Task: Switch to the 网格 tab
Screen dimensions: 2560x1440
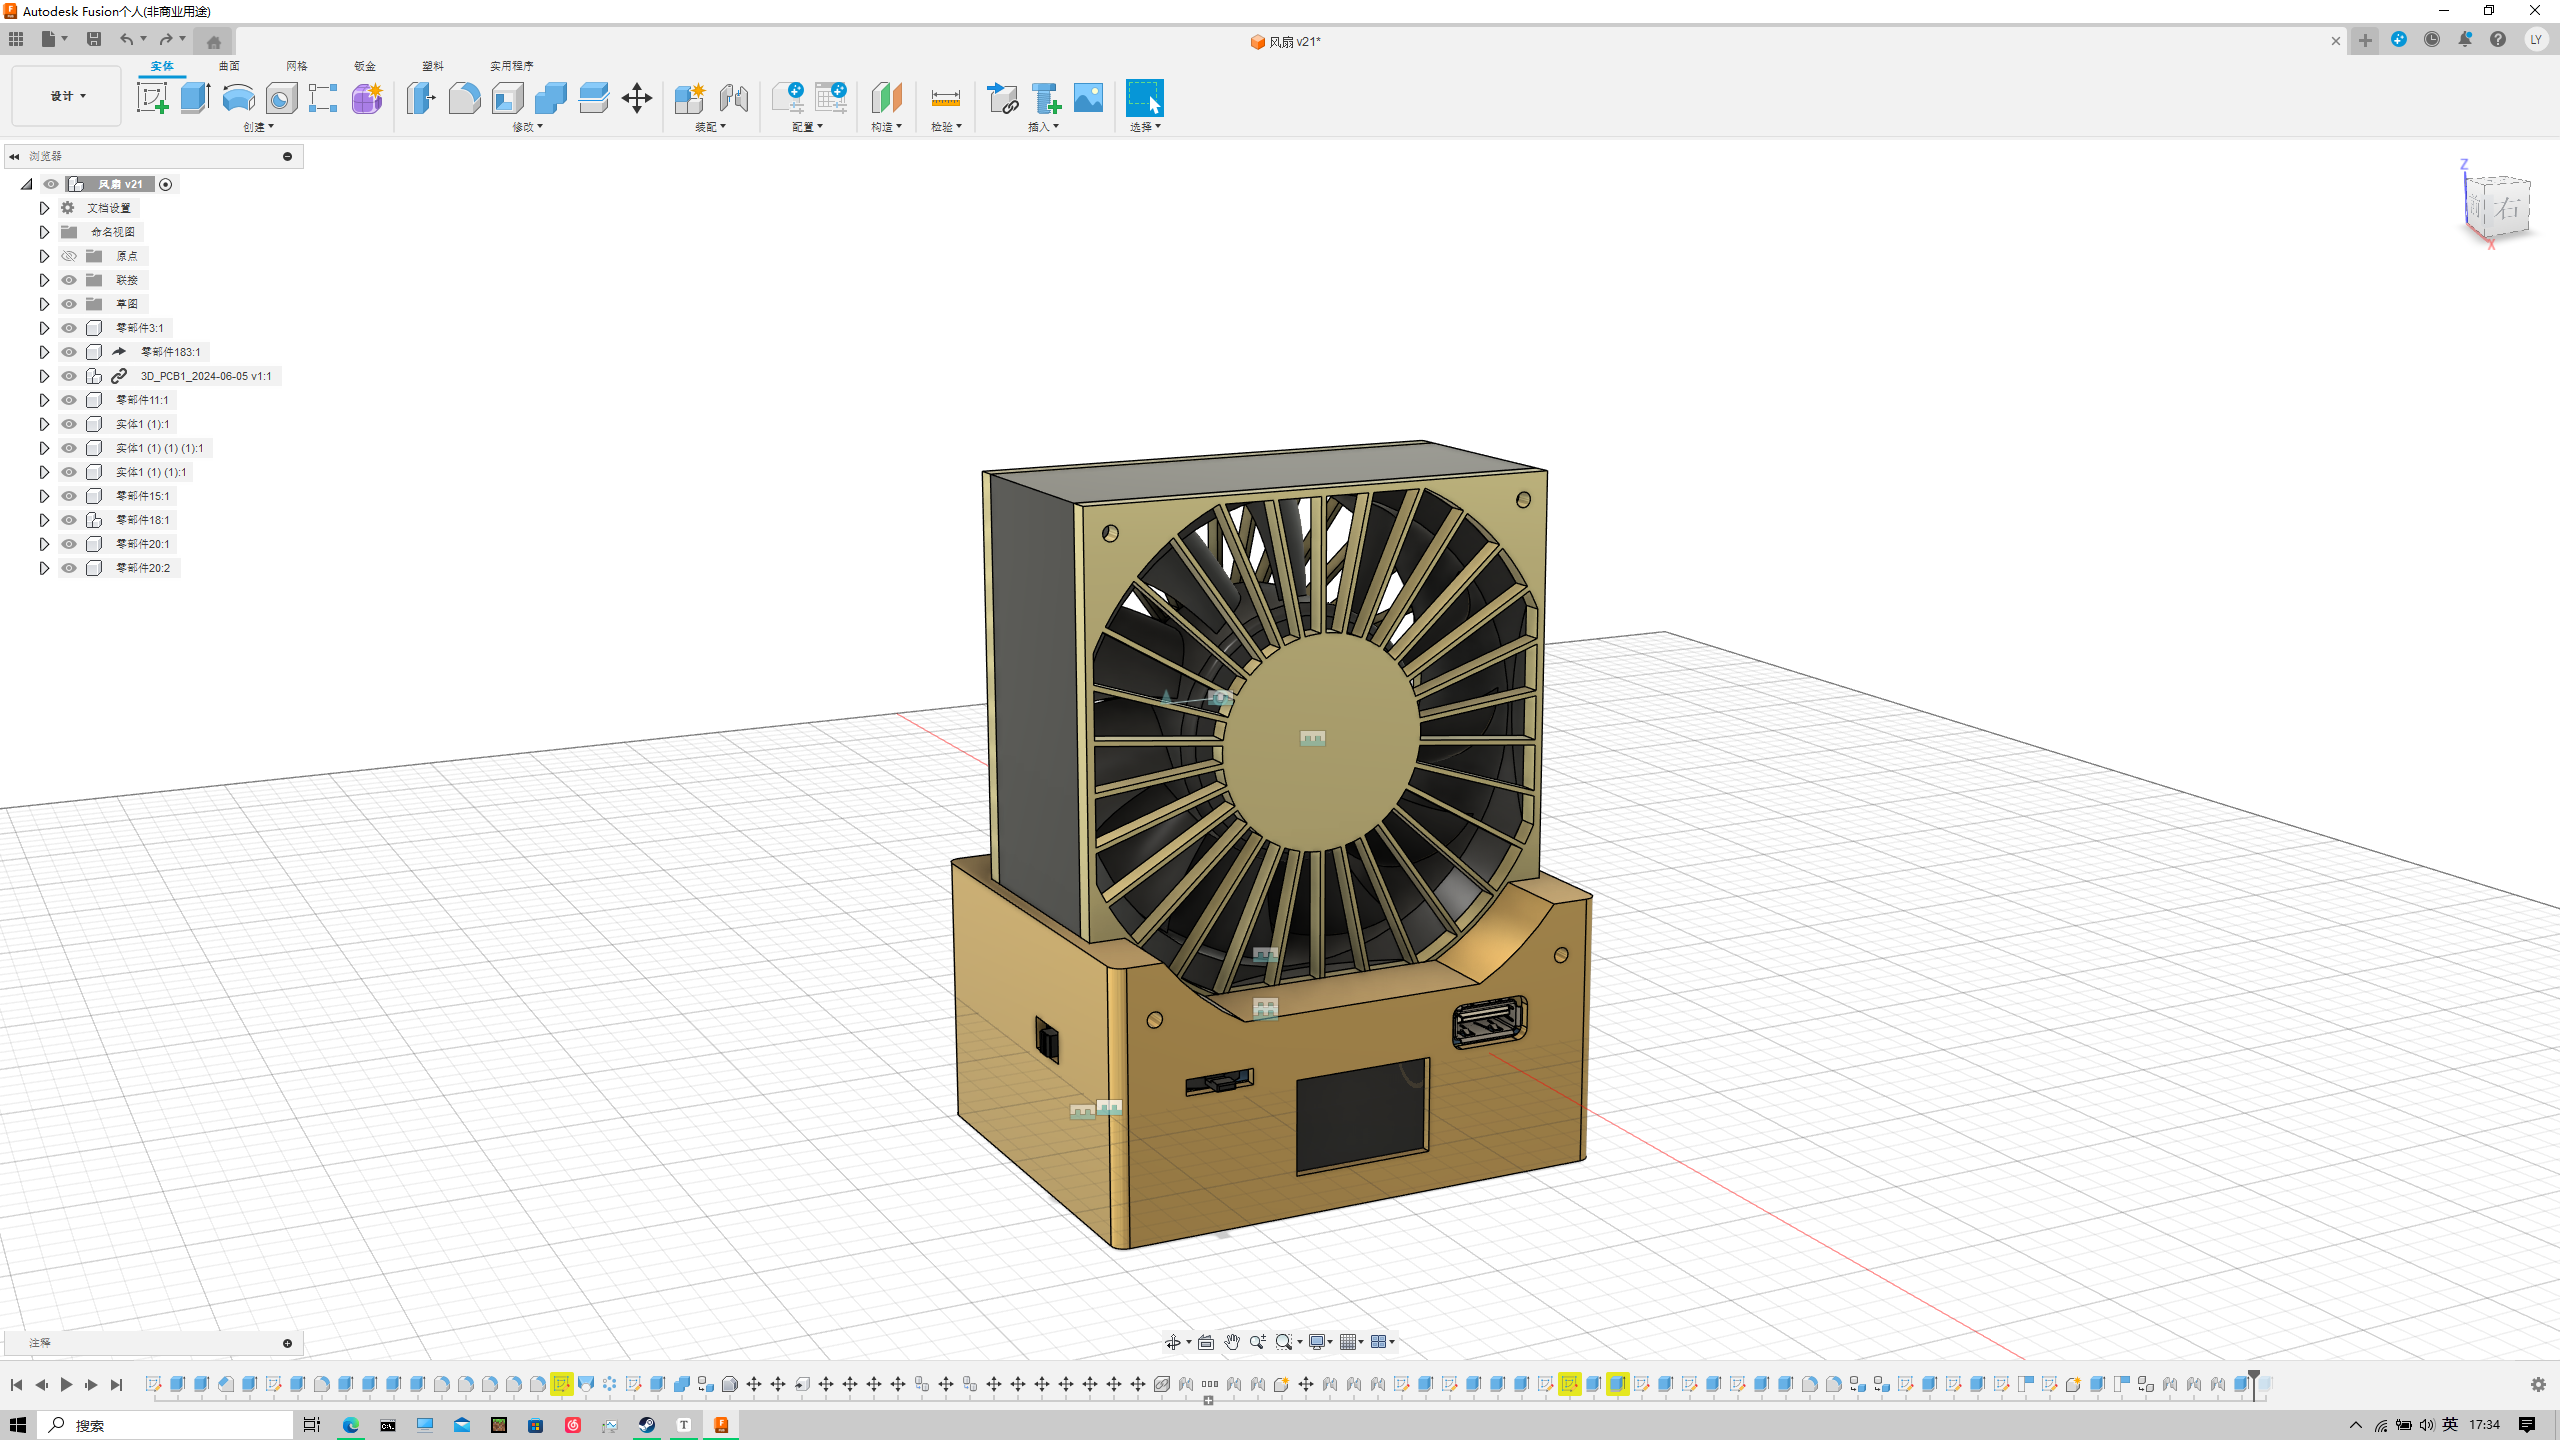Action: [x=297, y=66]
